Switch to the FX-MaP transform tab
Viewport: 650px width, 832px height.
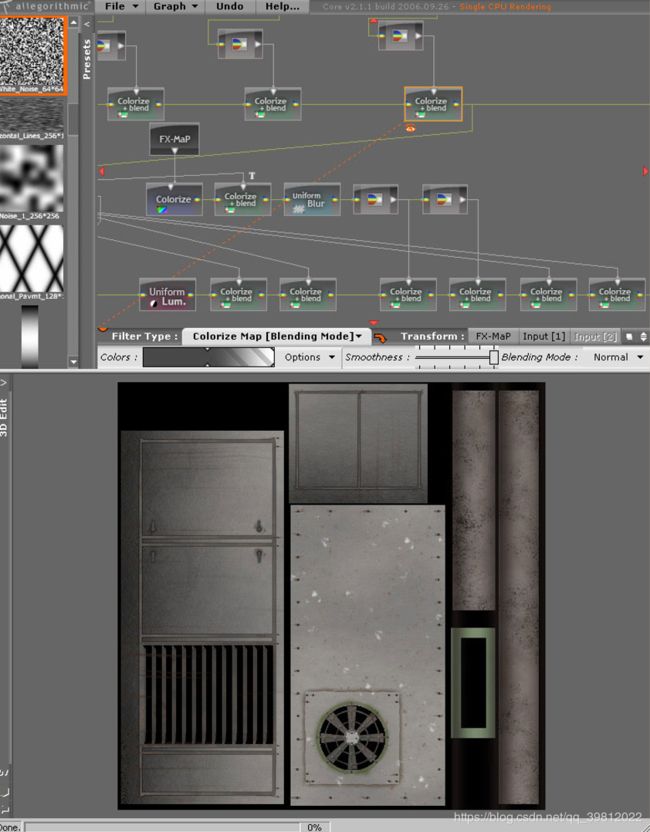(493, 336)
